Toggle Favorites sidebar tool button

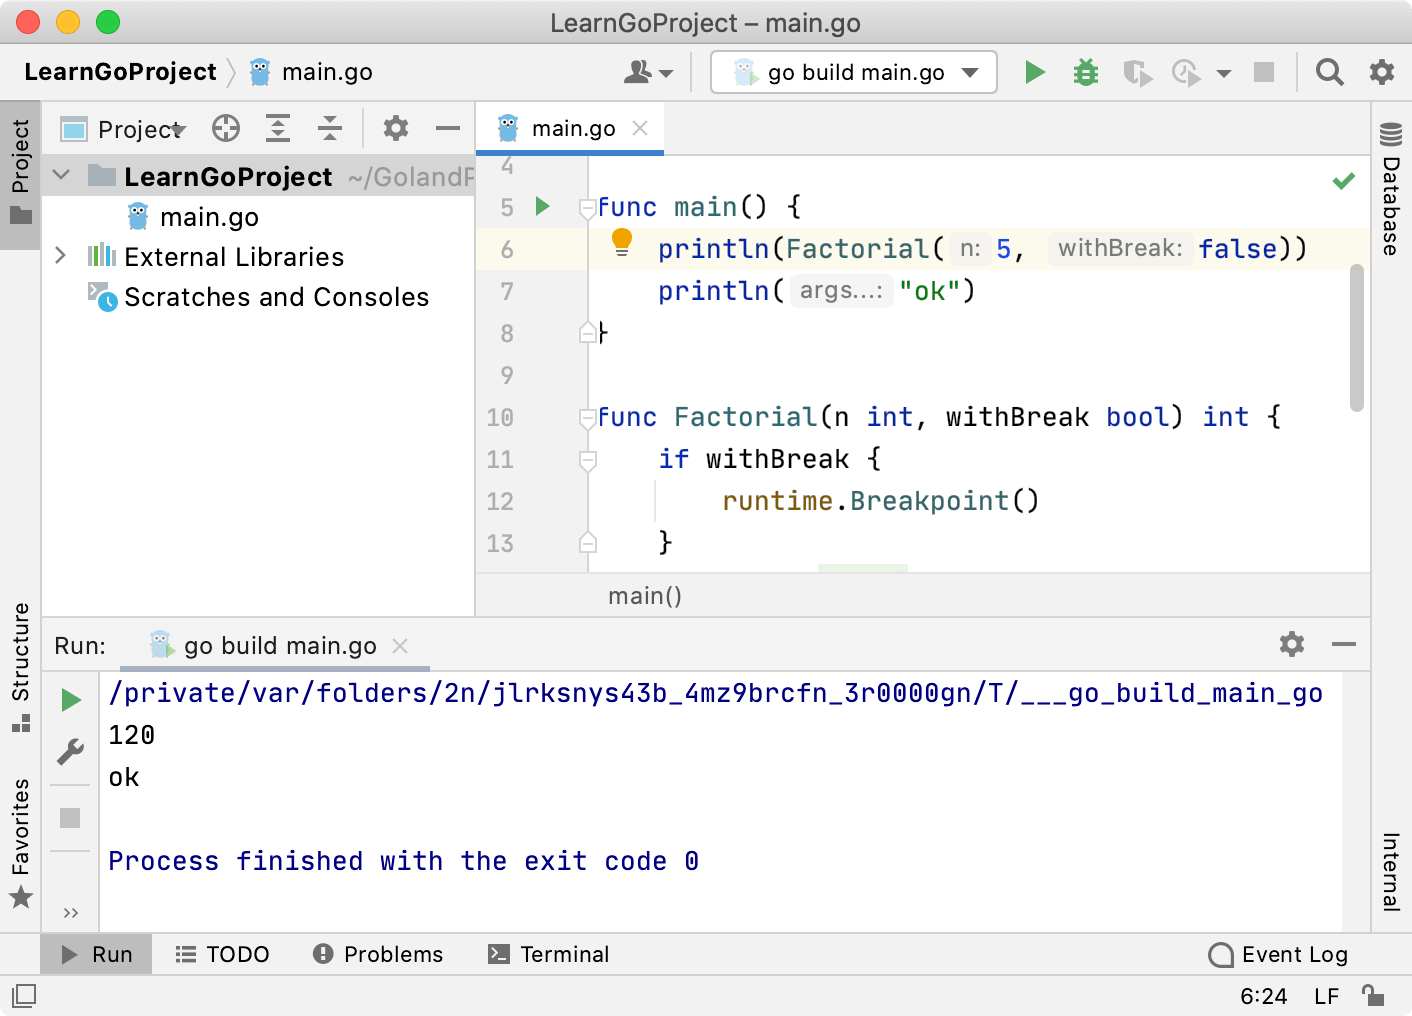(20, 842)
